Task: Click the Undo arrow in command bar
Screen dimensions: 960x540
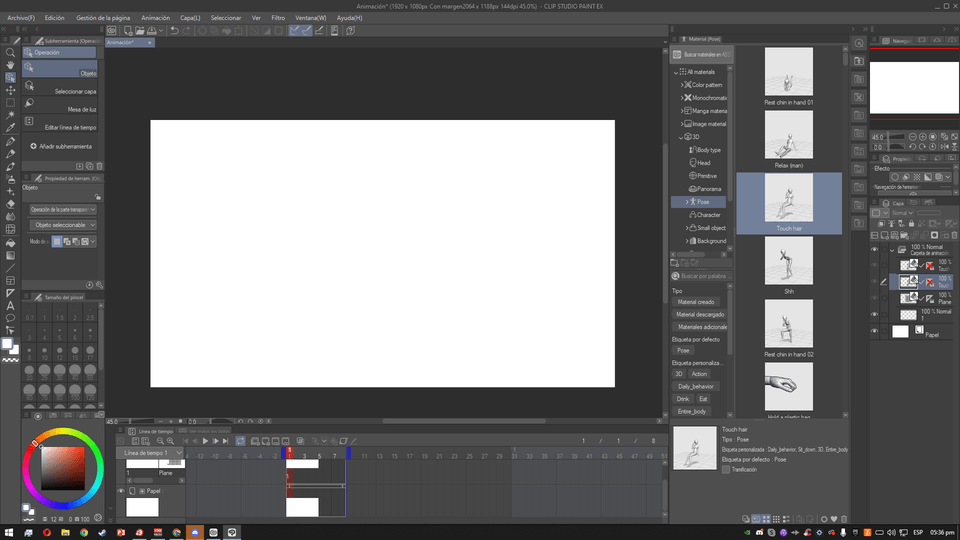Action: (174, 31)
